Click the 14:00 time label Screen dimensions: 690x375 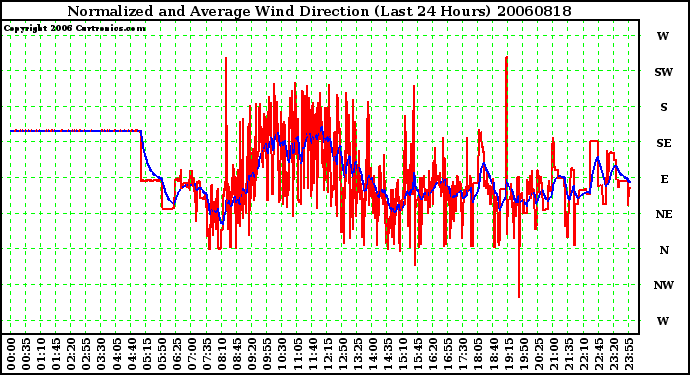click(373, 354)
